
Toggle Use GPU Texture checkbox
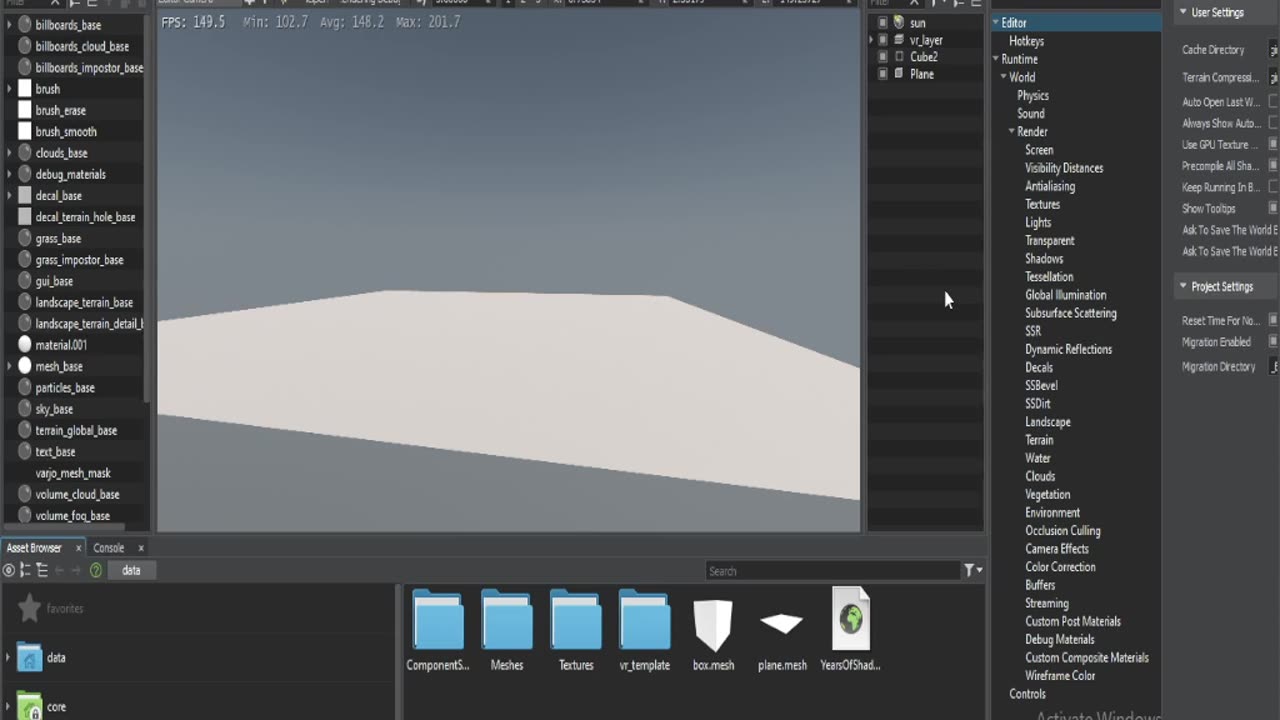click(1273, 144)
